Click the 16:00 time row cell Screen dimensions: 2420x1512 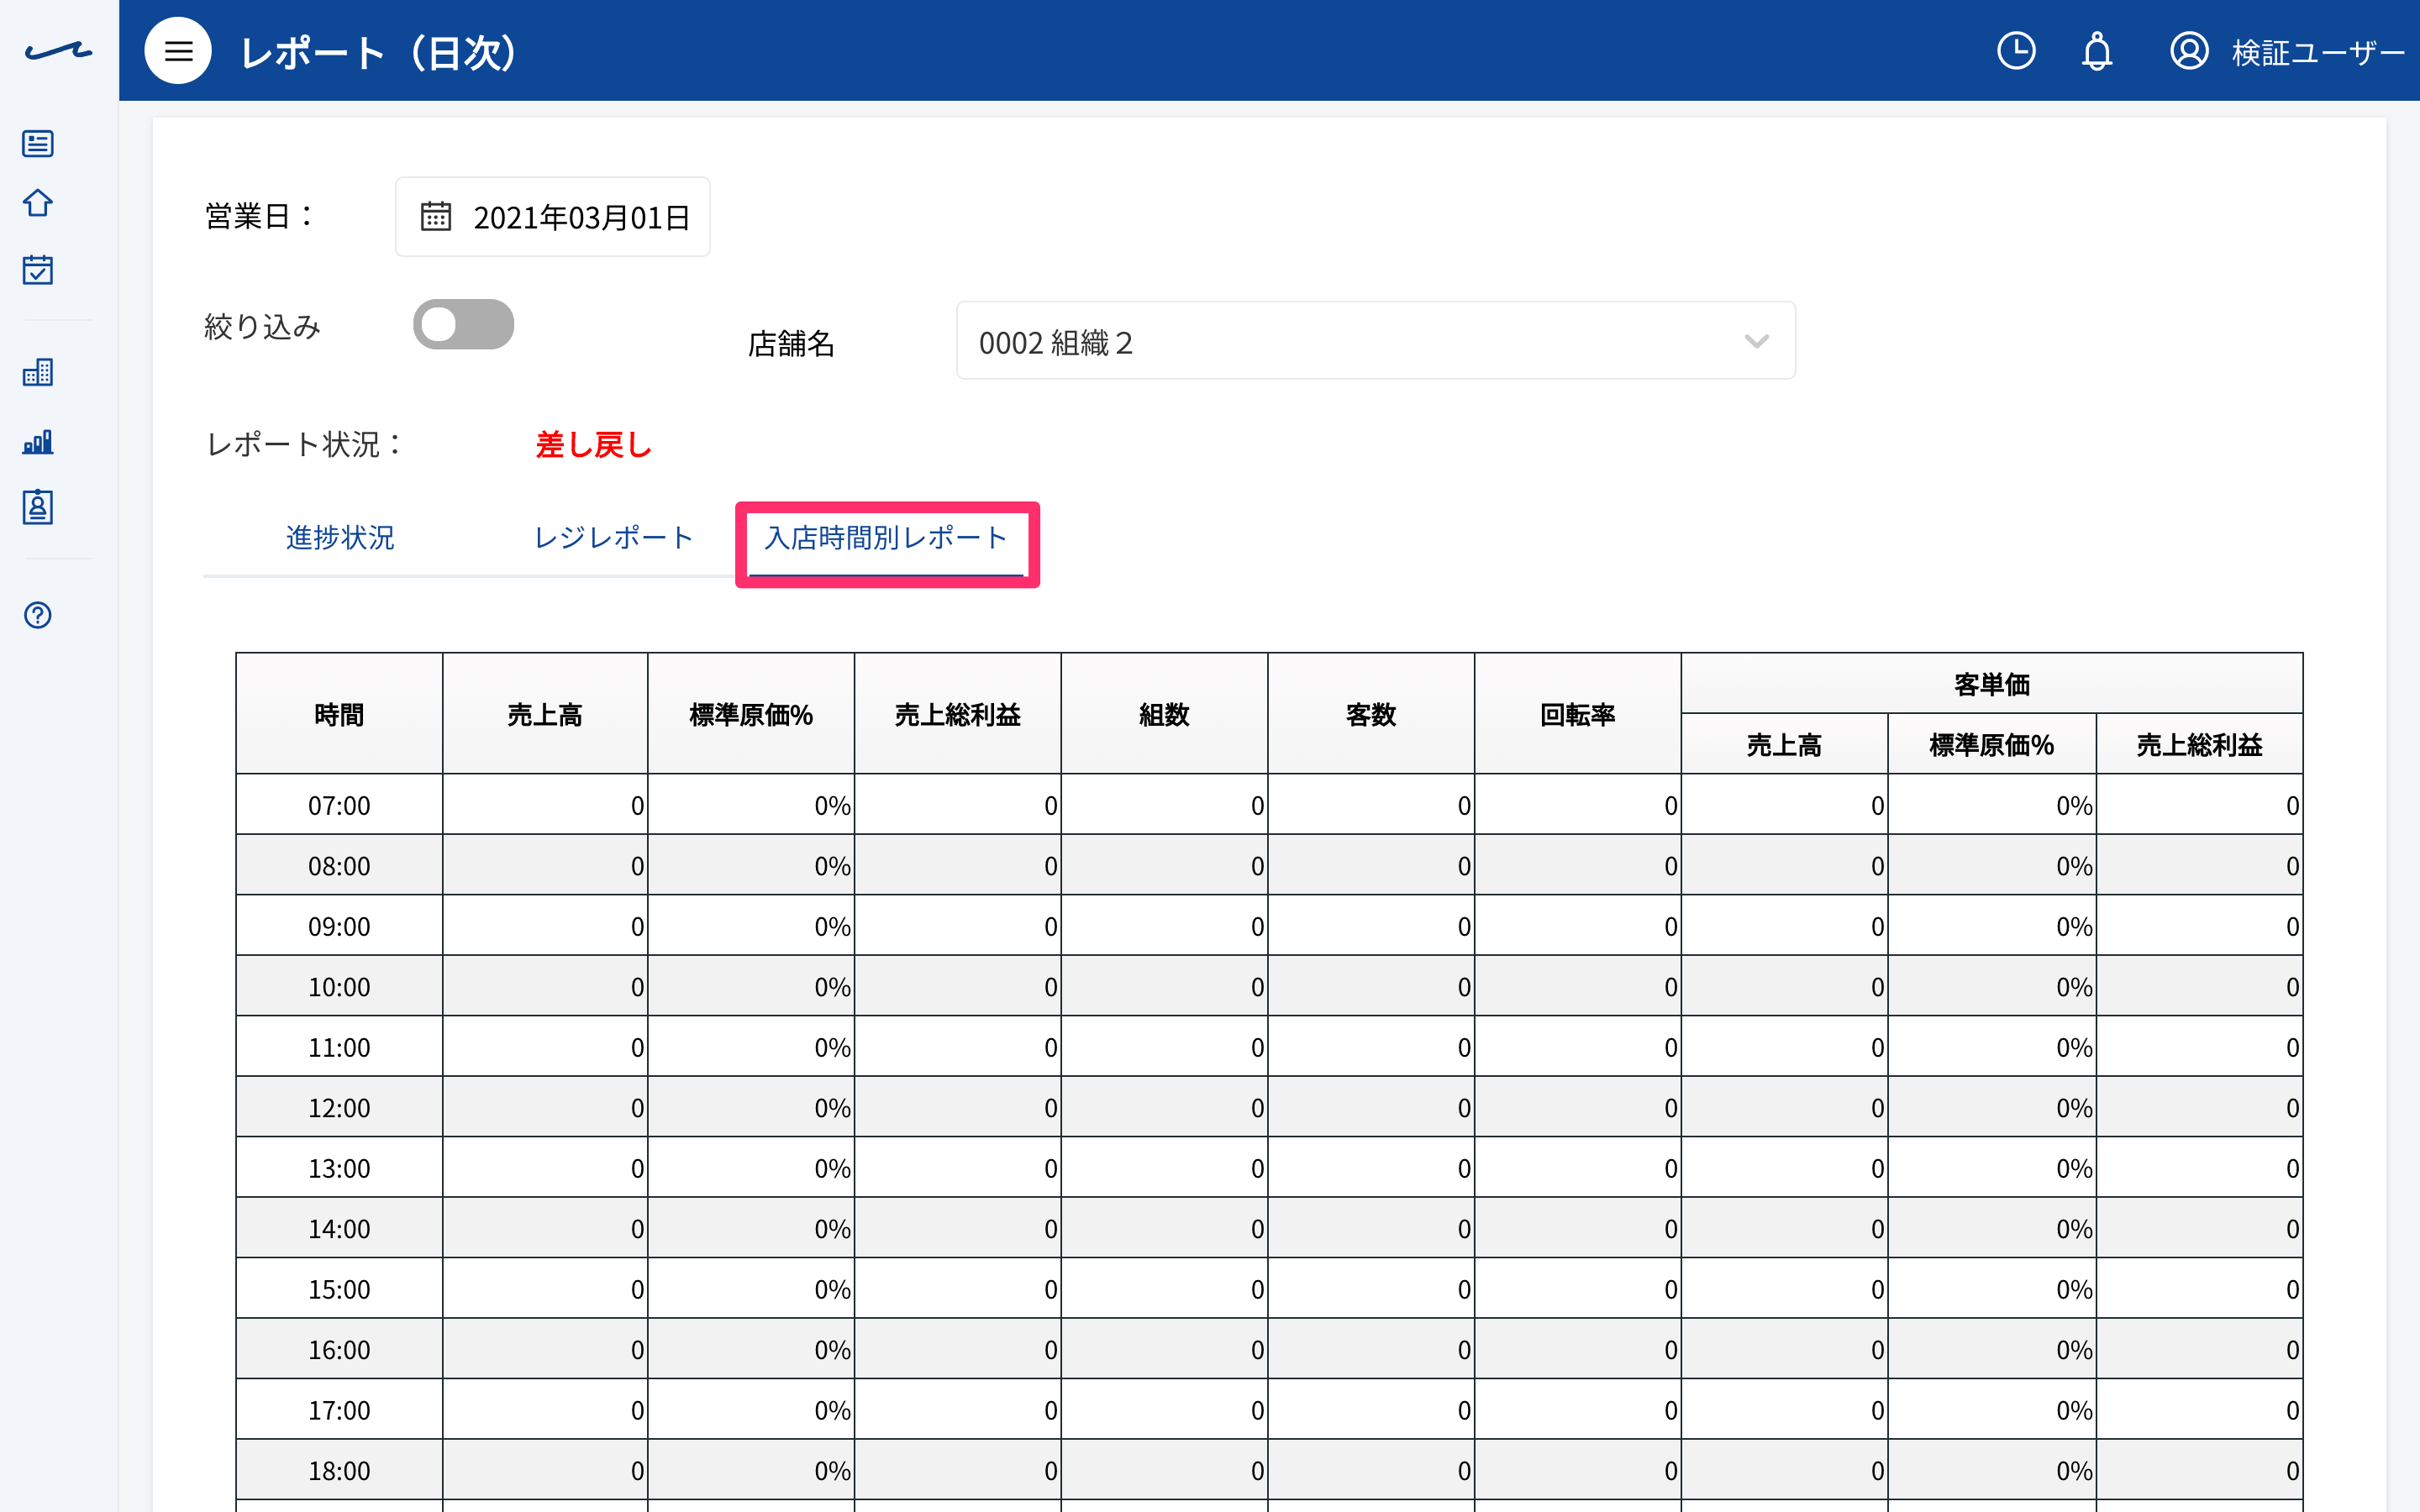339,1349
